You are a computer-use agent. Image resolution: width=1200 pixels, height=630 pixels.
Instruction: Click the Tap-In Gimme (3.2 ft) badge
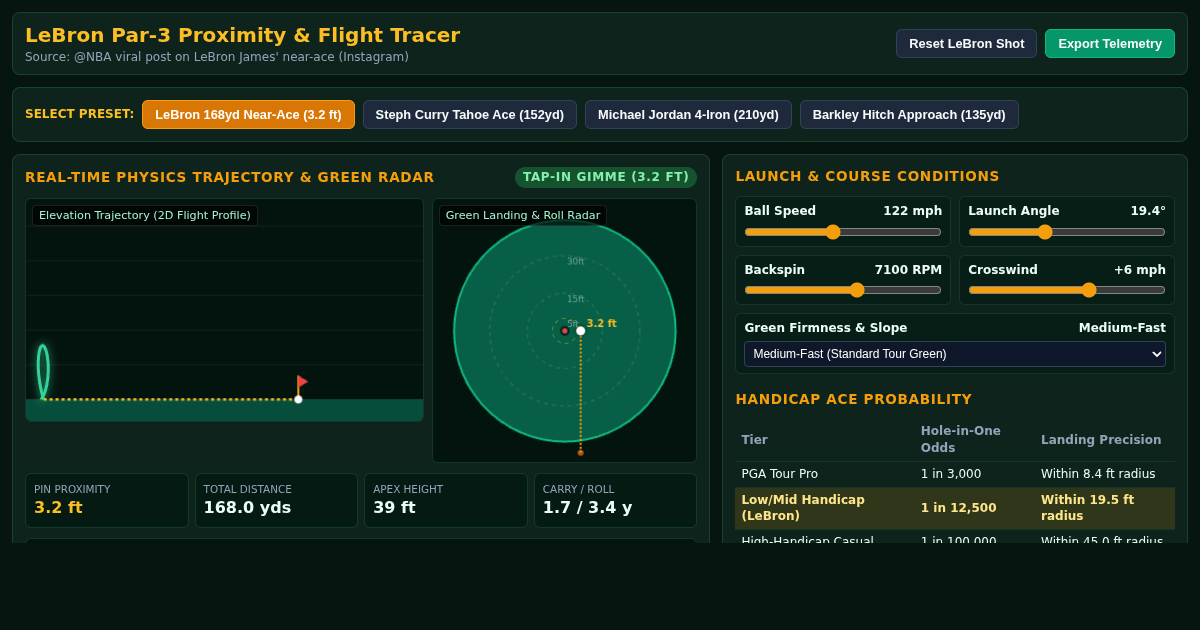point(606,177)
